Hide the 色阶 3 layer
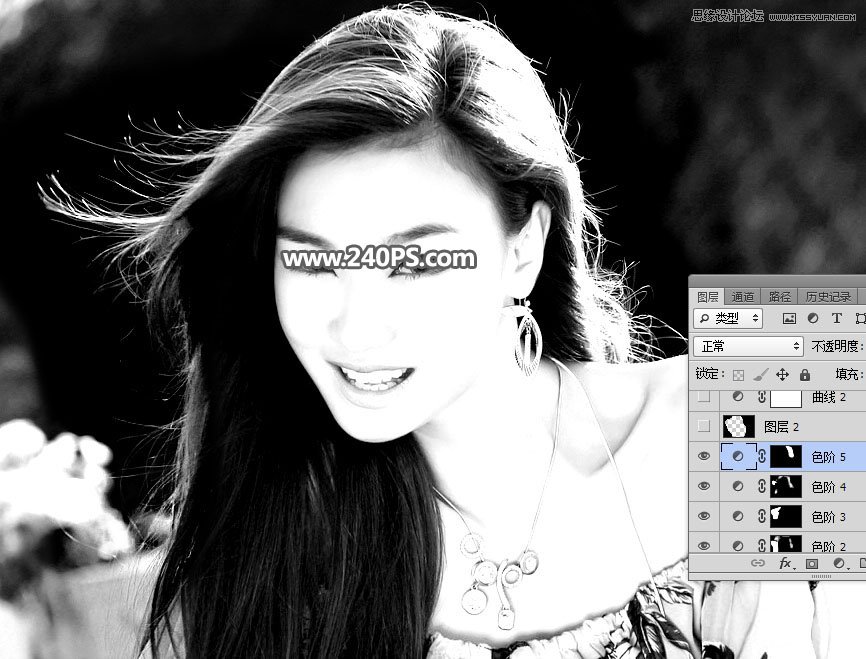The width and height of the screenshot is (866, 659). (704, 516)
